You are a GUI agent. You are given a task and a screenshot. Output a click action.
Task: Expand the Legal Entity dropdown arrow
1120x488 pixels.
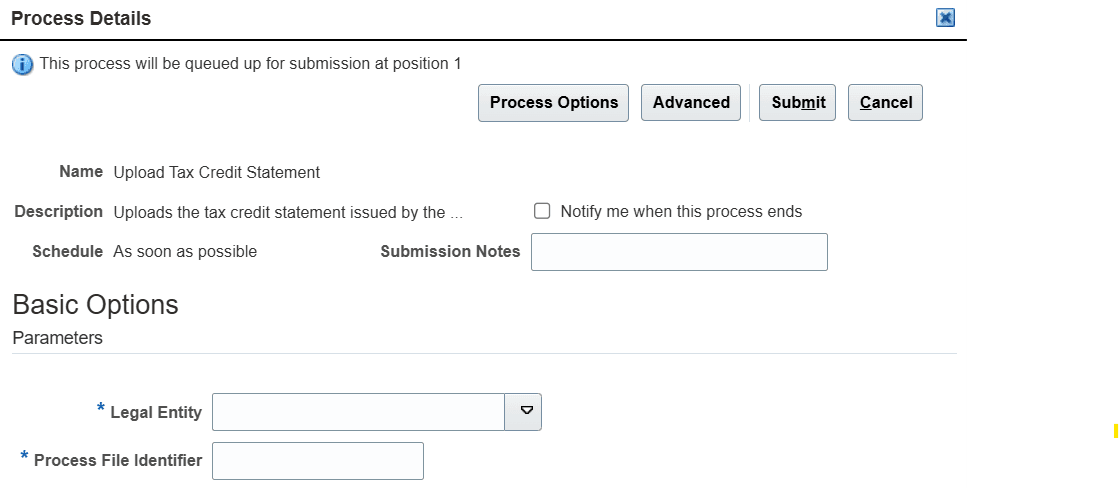point(524,412)
